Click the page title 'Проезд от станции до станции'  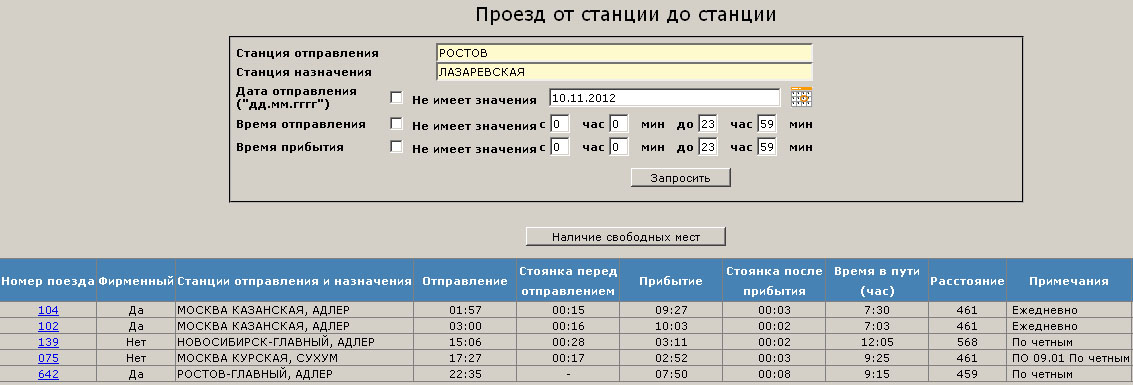[x=626, y=14]
